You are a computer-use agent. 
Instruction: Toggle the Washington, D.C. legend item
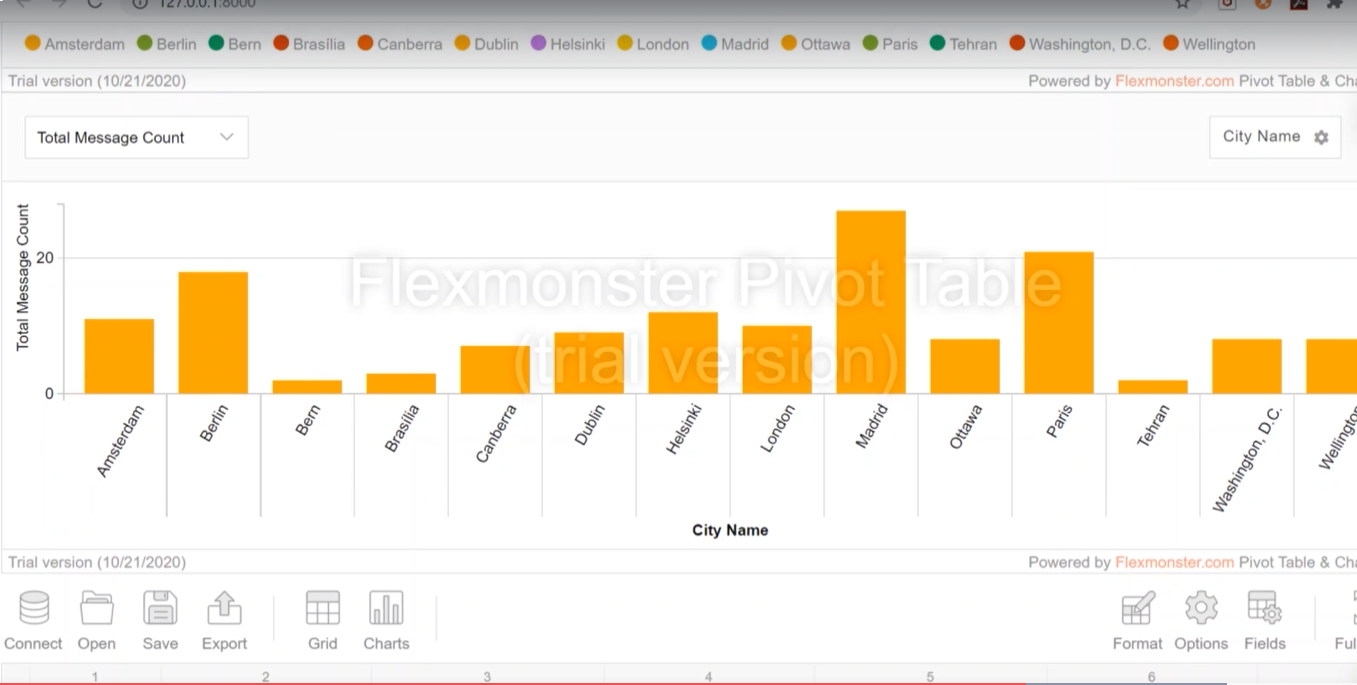click(1080, 44)
